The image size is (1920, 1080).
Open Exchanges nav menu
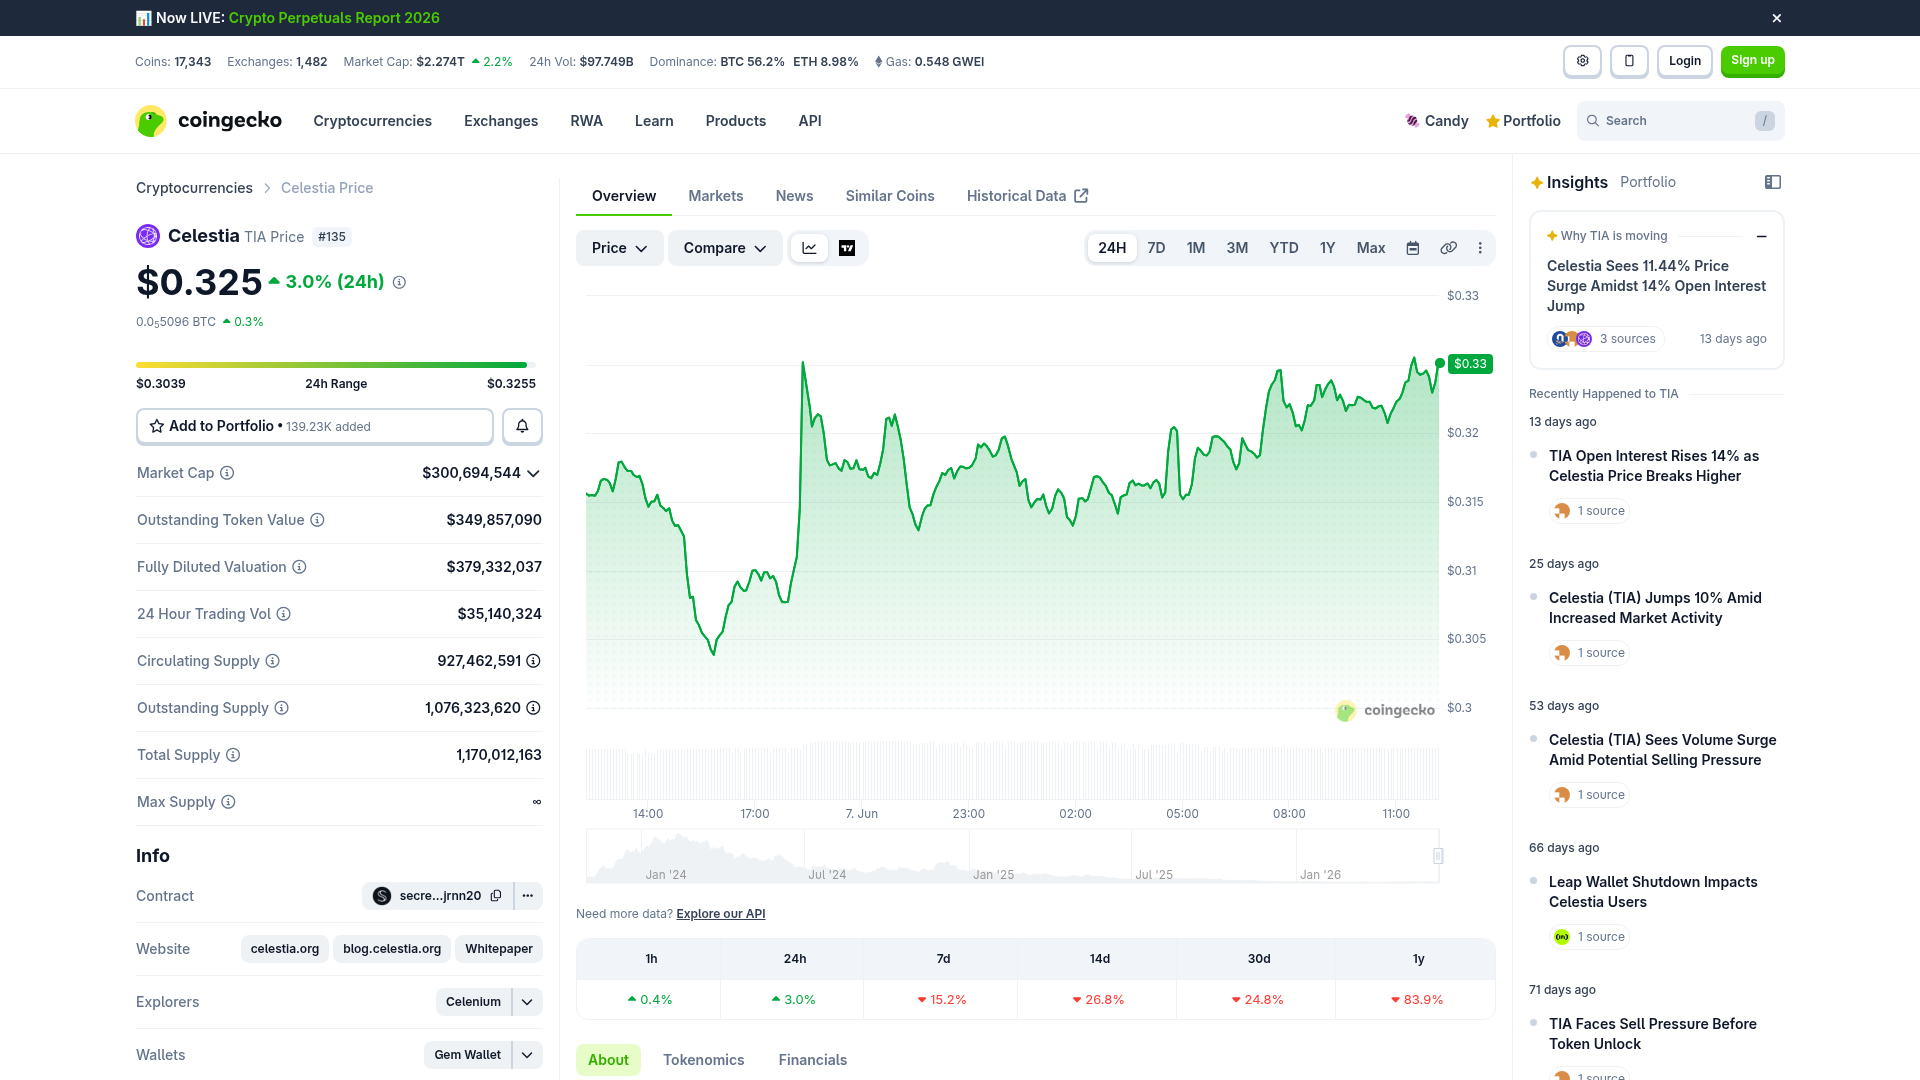[x=501, y=121]
